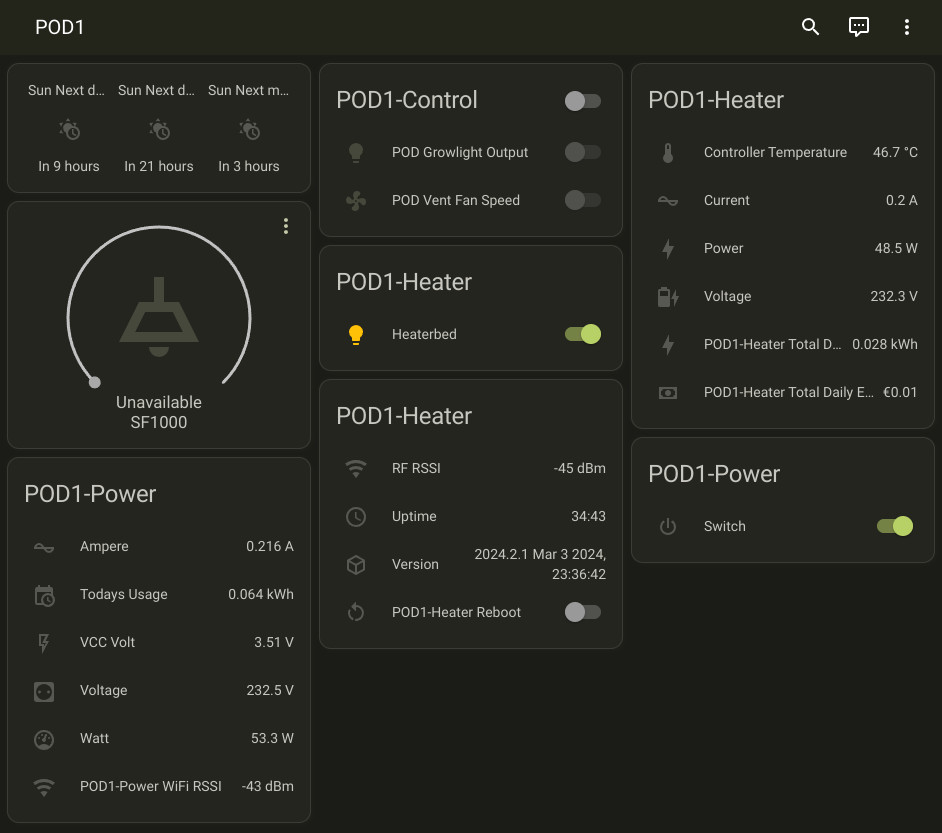Open POD1-Power Voltage 232.5 V row
This screenshot has height=833, width=942.
tap(159, 690)
